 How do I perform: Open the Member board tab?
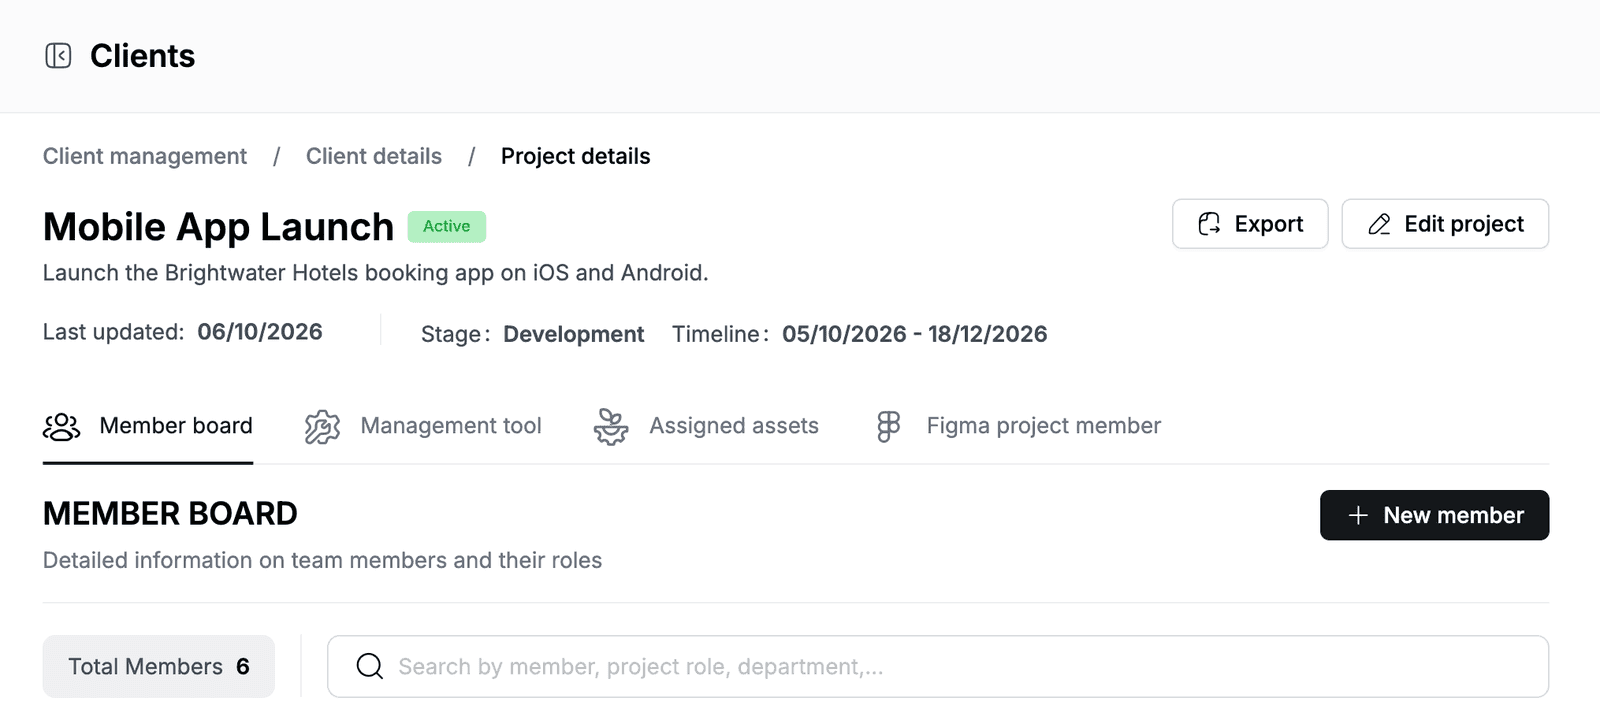point(148,427)
